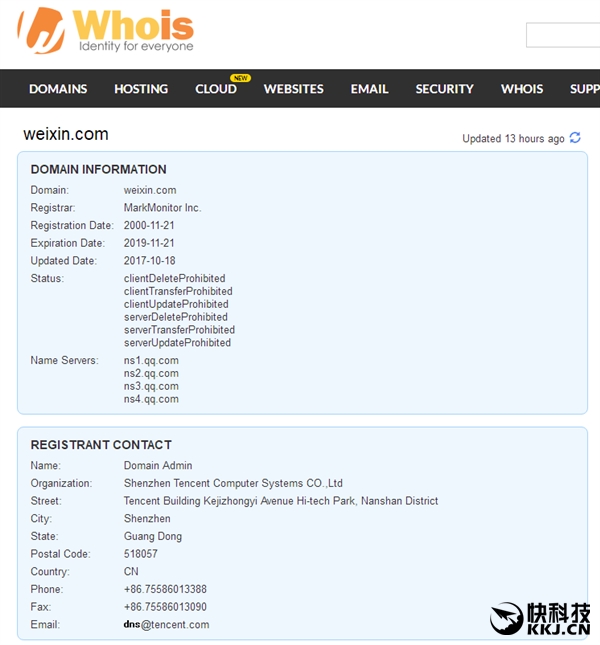Click the serverTransferProhibited status
This screenshot has width=600, height=645.
point(179,330)
